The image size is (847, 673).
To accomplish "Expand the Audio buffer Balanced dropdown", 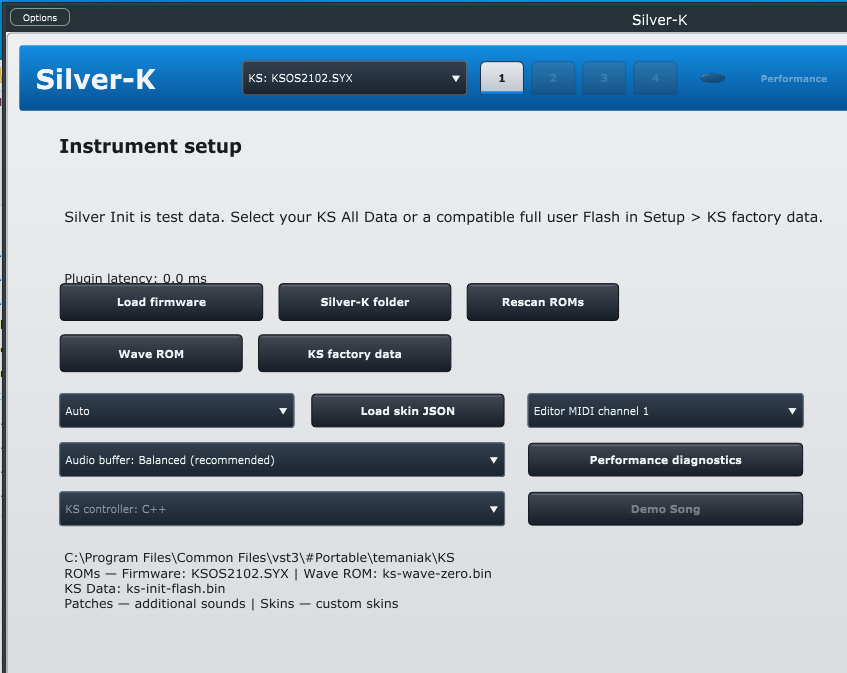I will (x=282, y=460).
